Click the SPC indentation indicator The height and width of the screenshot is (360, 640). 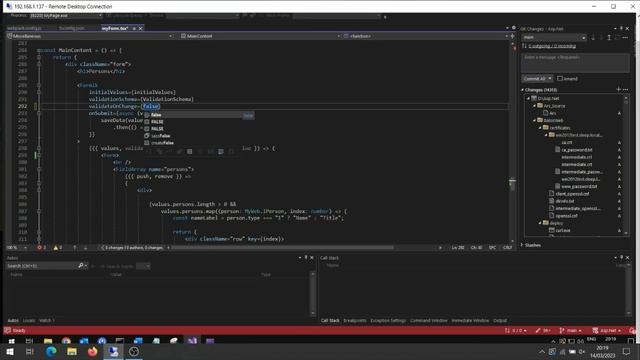(x=492, y=248)
